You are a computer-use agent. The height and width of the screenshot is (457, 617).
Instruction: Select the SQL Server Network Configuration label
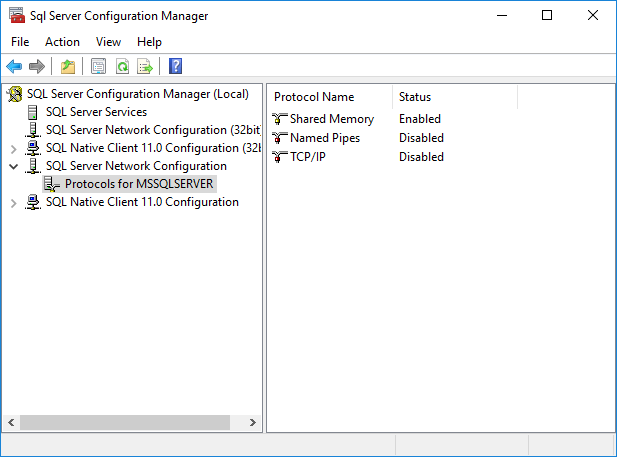click(x=136, y=166)
